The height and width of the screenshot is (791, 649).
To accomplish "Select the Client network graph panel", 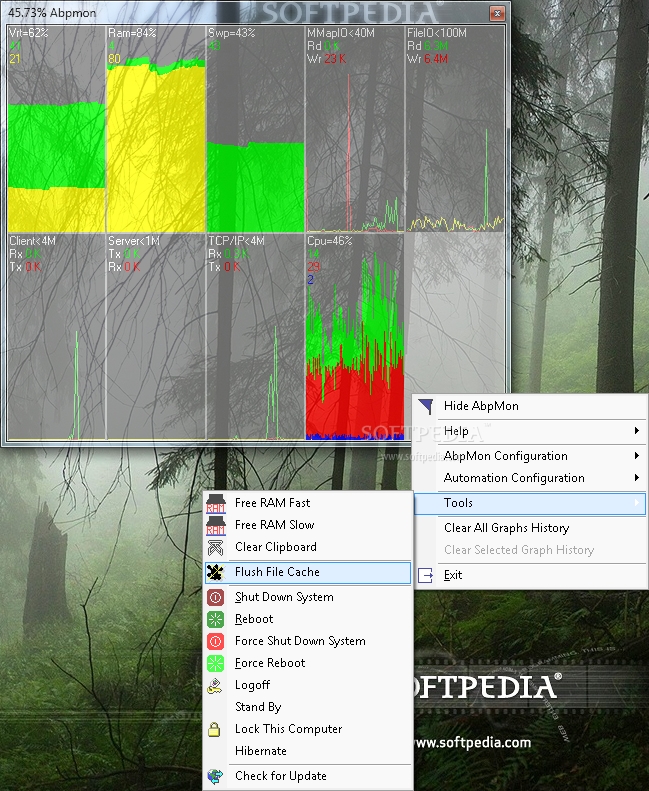I will pos(56,336).
